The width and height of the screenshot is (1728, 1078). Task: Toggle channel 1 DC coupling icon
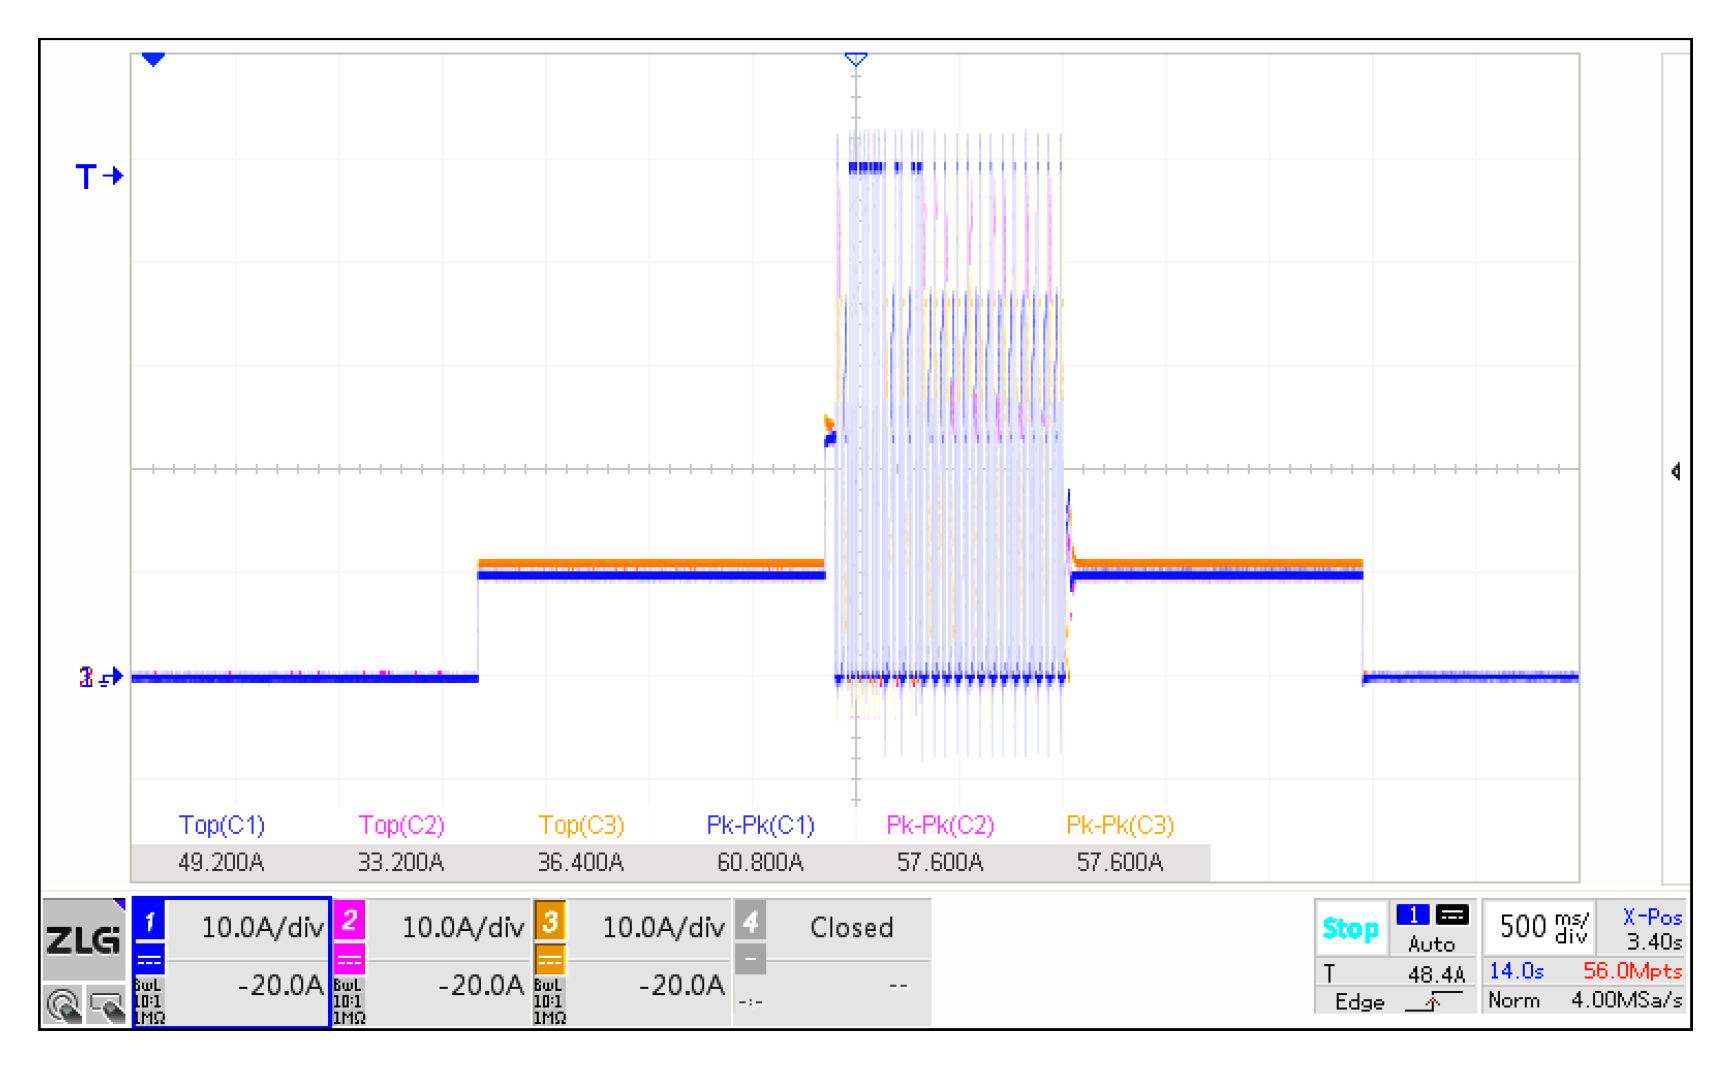(149, 960)
